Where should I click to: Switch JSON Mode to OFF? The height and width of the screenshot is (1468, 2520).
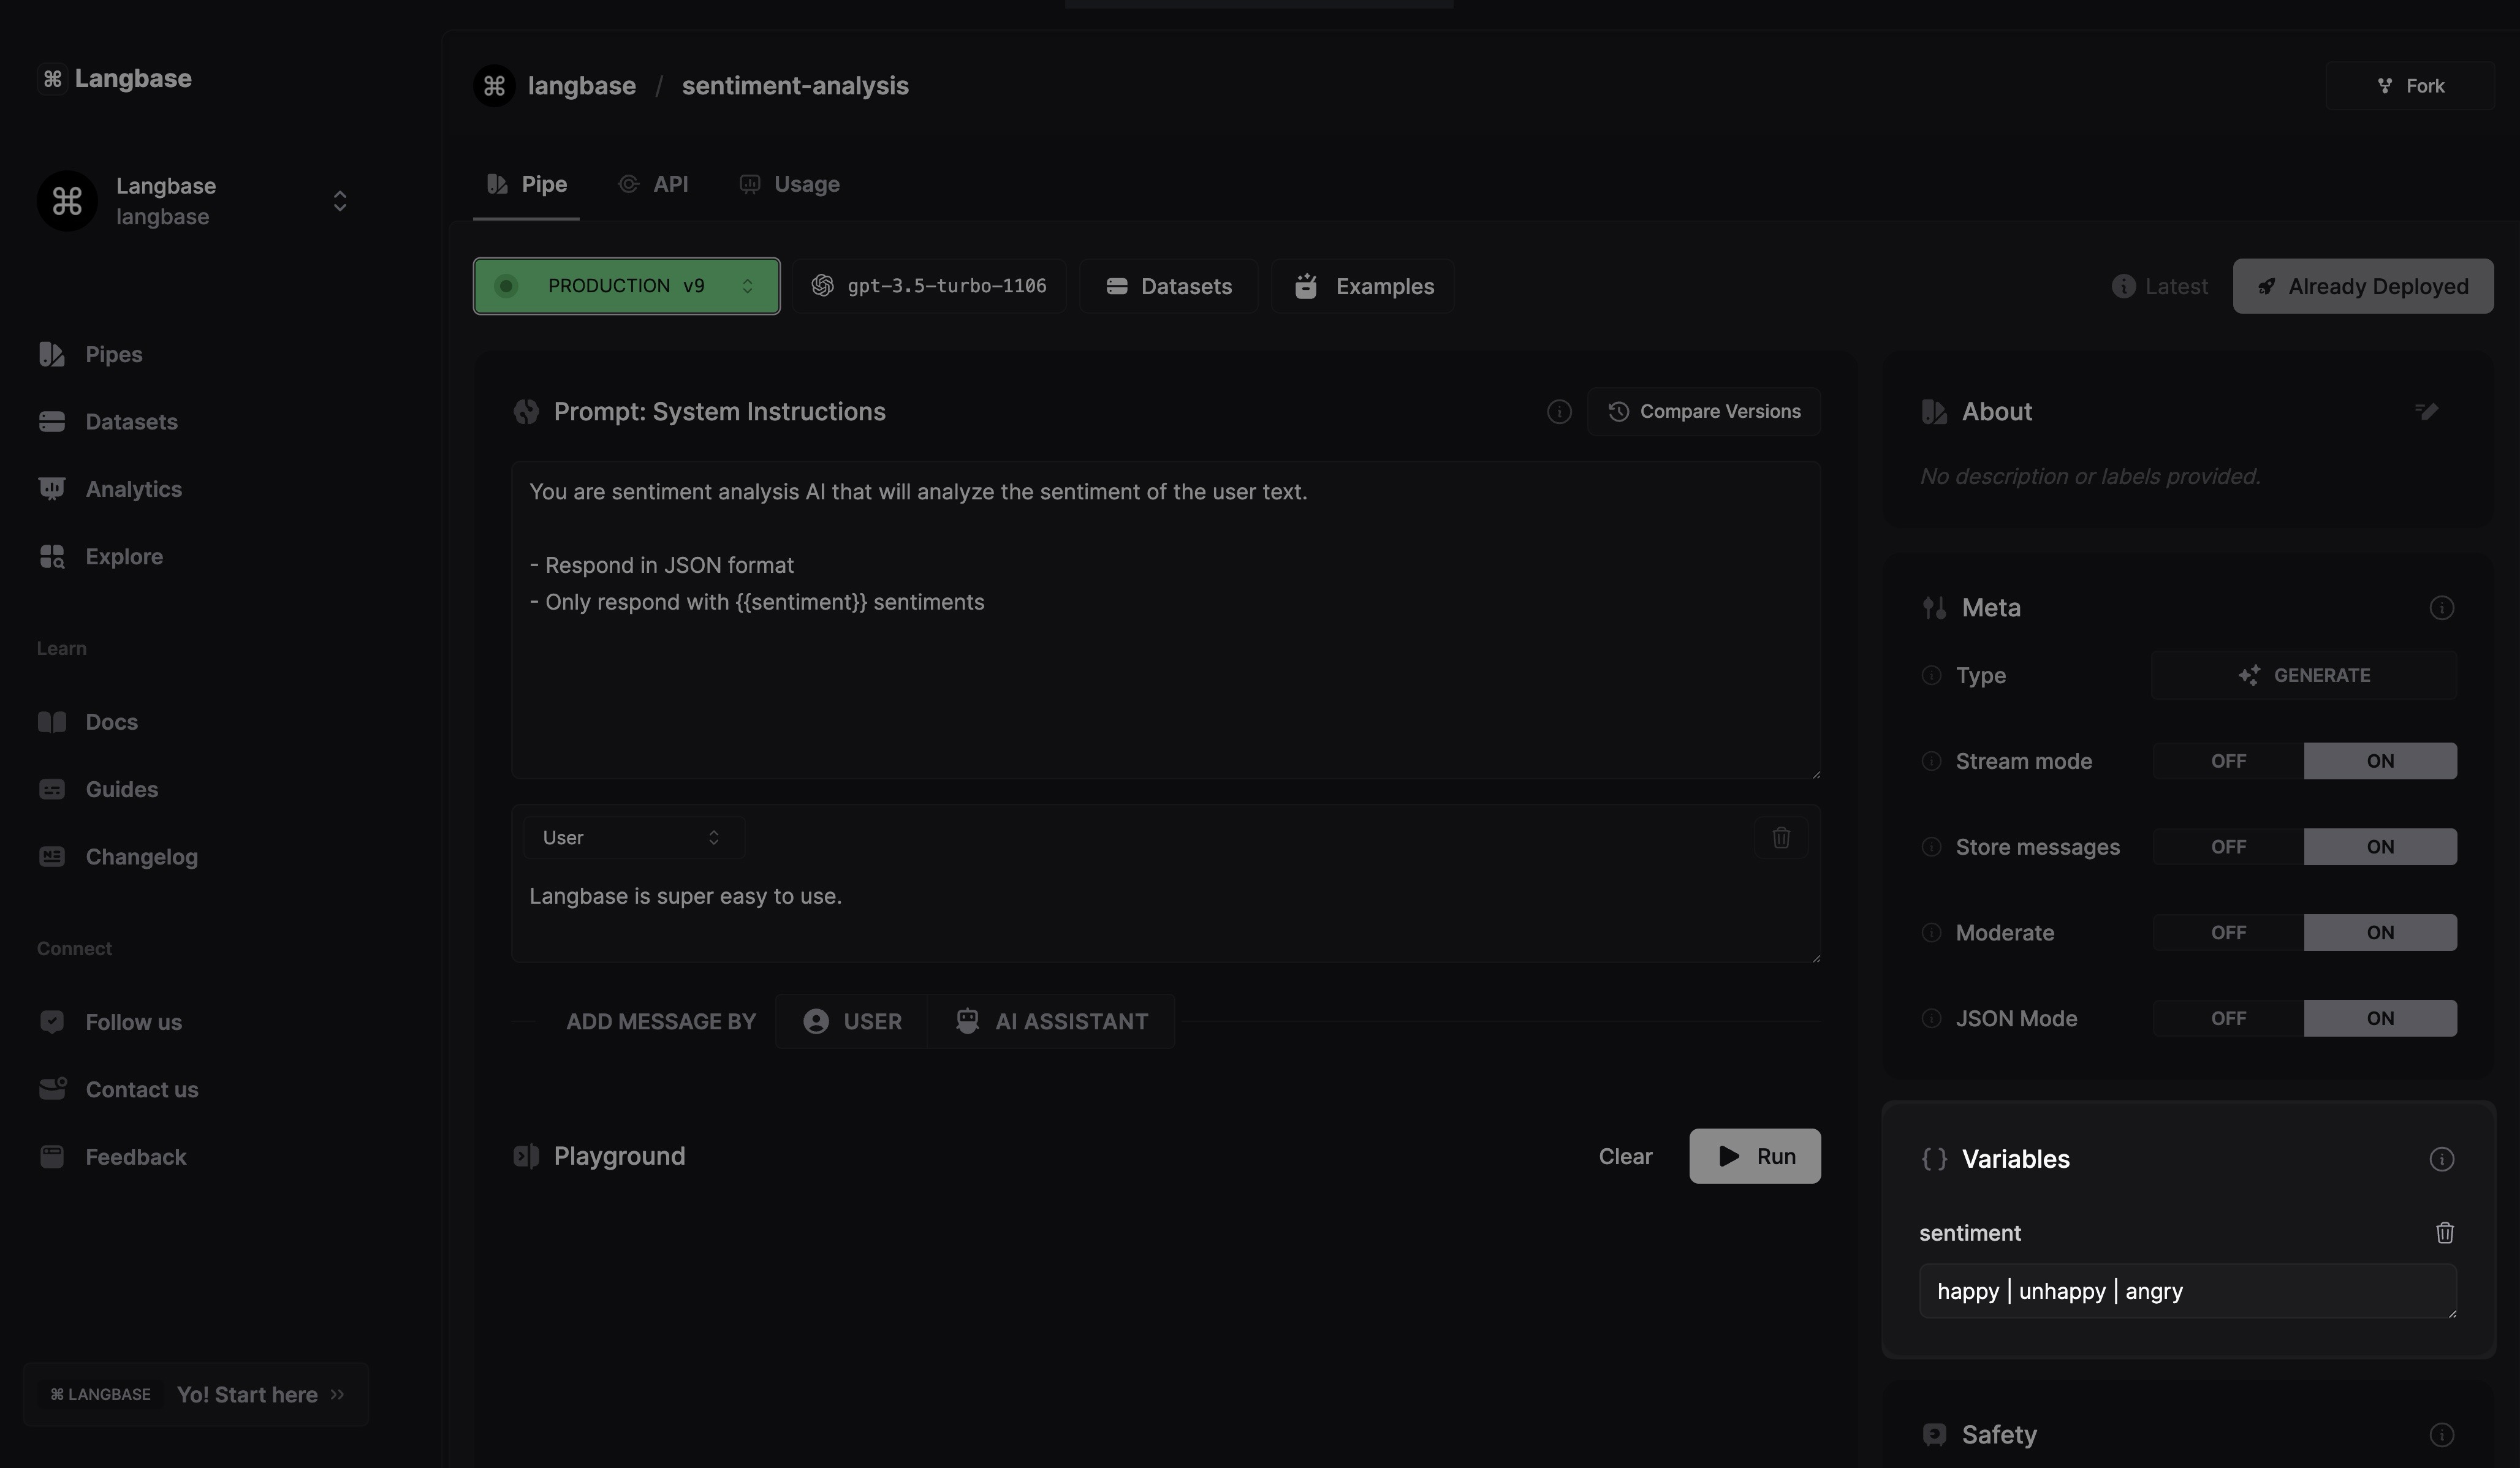[x=2228, y=1019]
